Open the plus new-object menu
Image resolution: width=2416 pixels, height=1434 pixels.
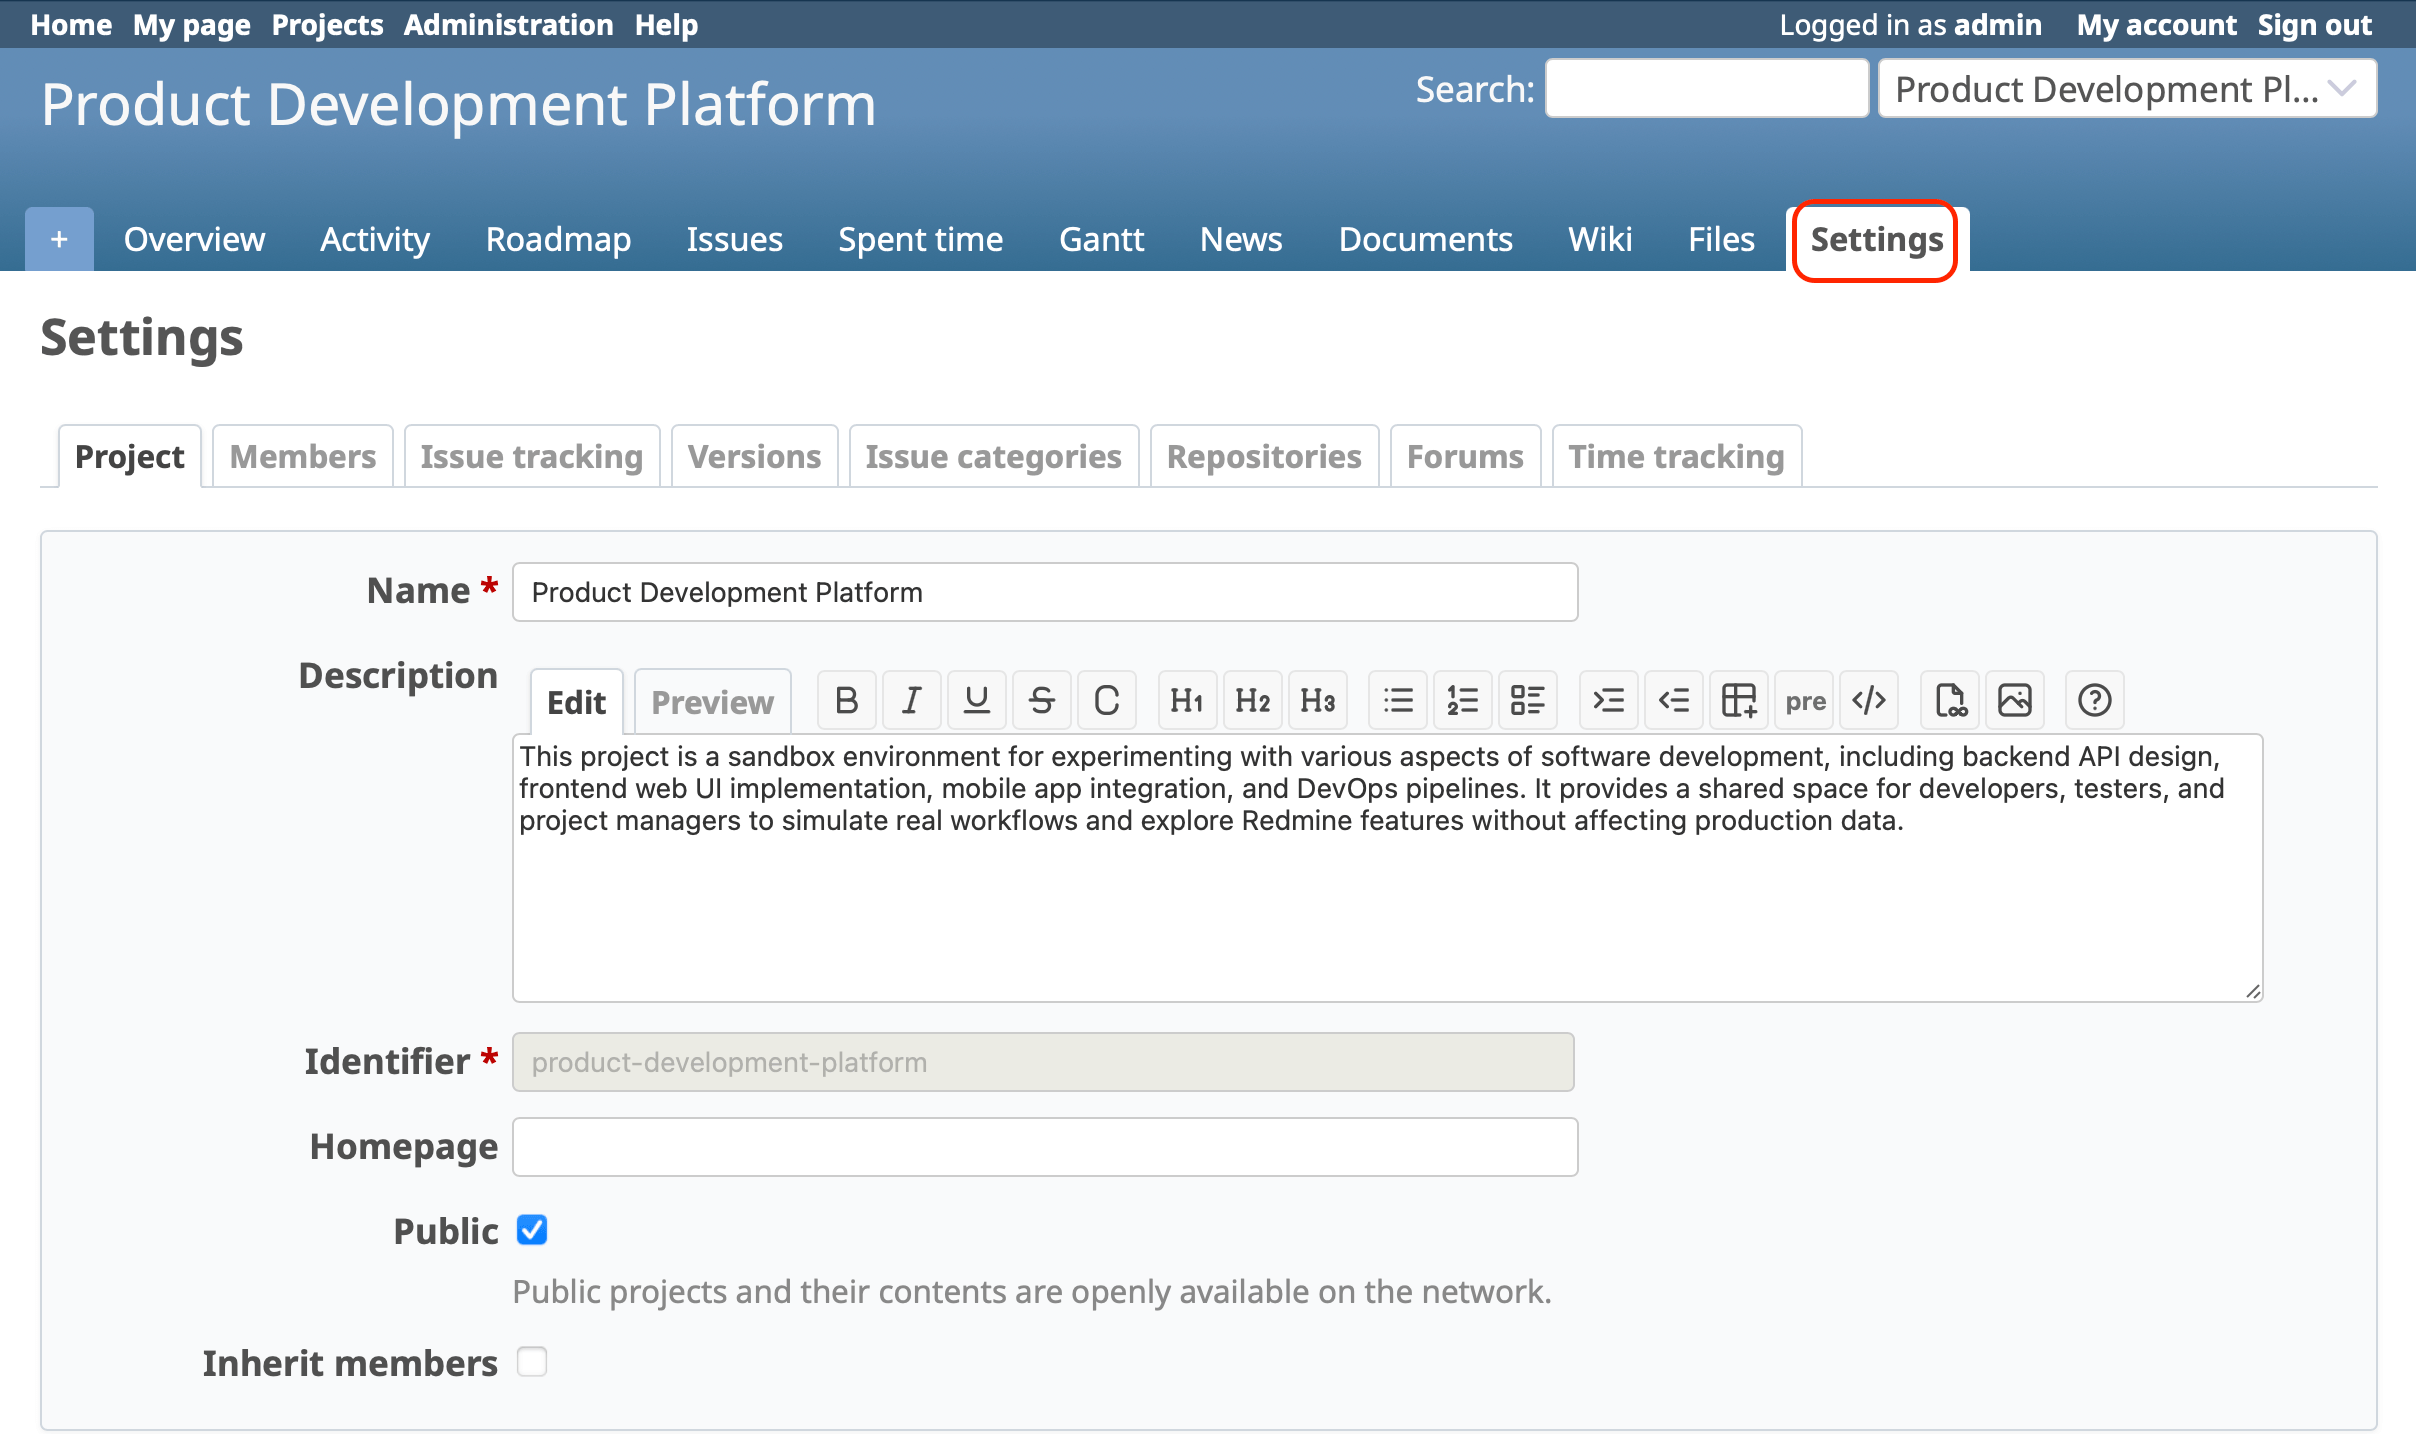pos(59,240)
